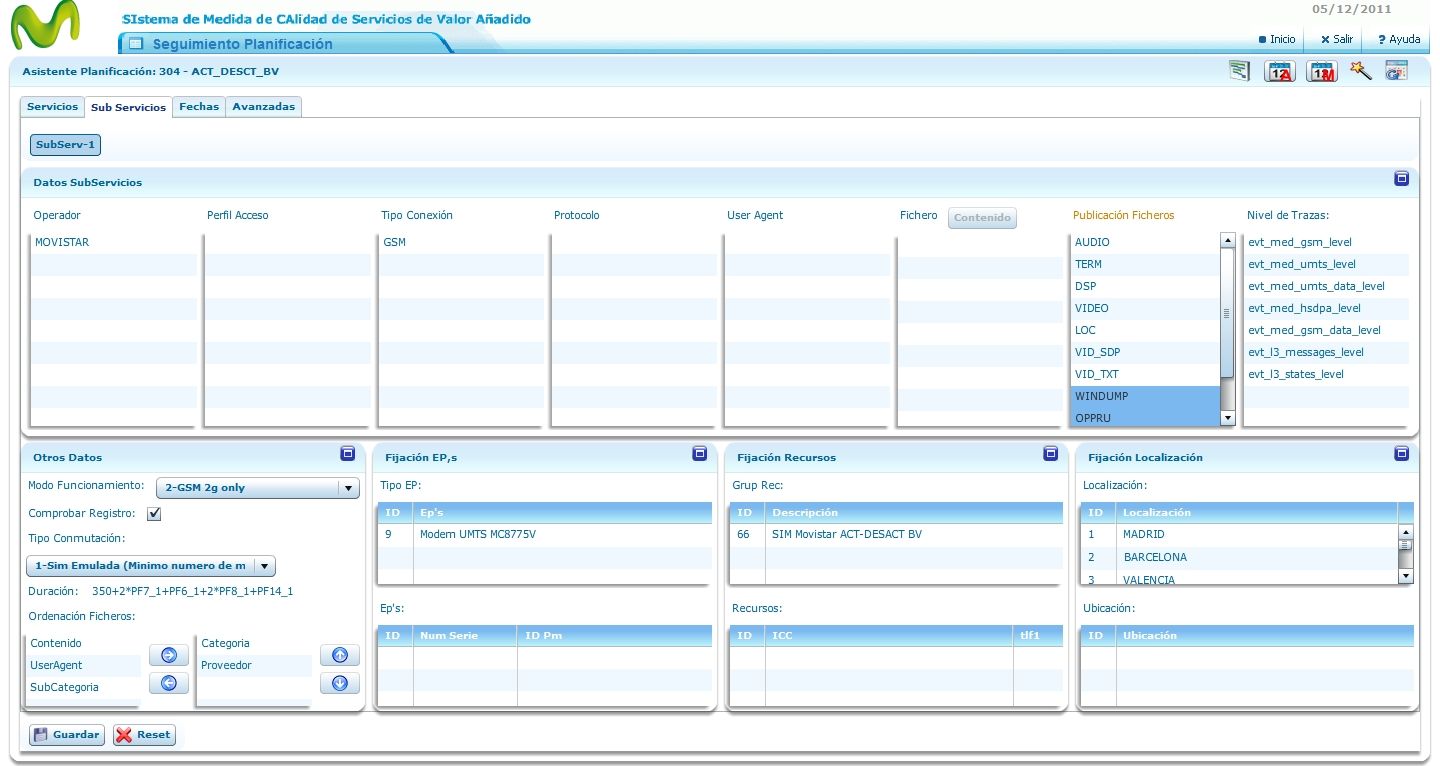Select the highlighted OPPRU entry
The width and height of the screenshot is (1440, 766).
(x=1146, y=417)
